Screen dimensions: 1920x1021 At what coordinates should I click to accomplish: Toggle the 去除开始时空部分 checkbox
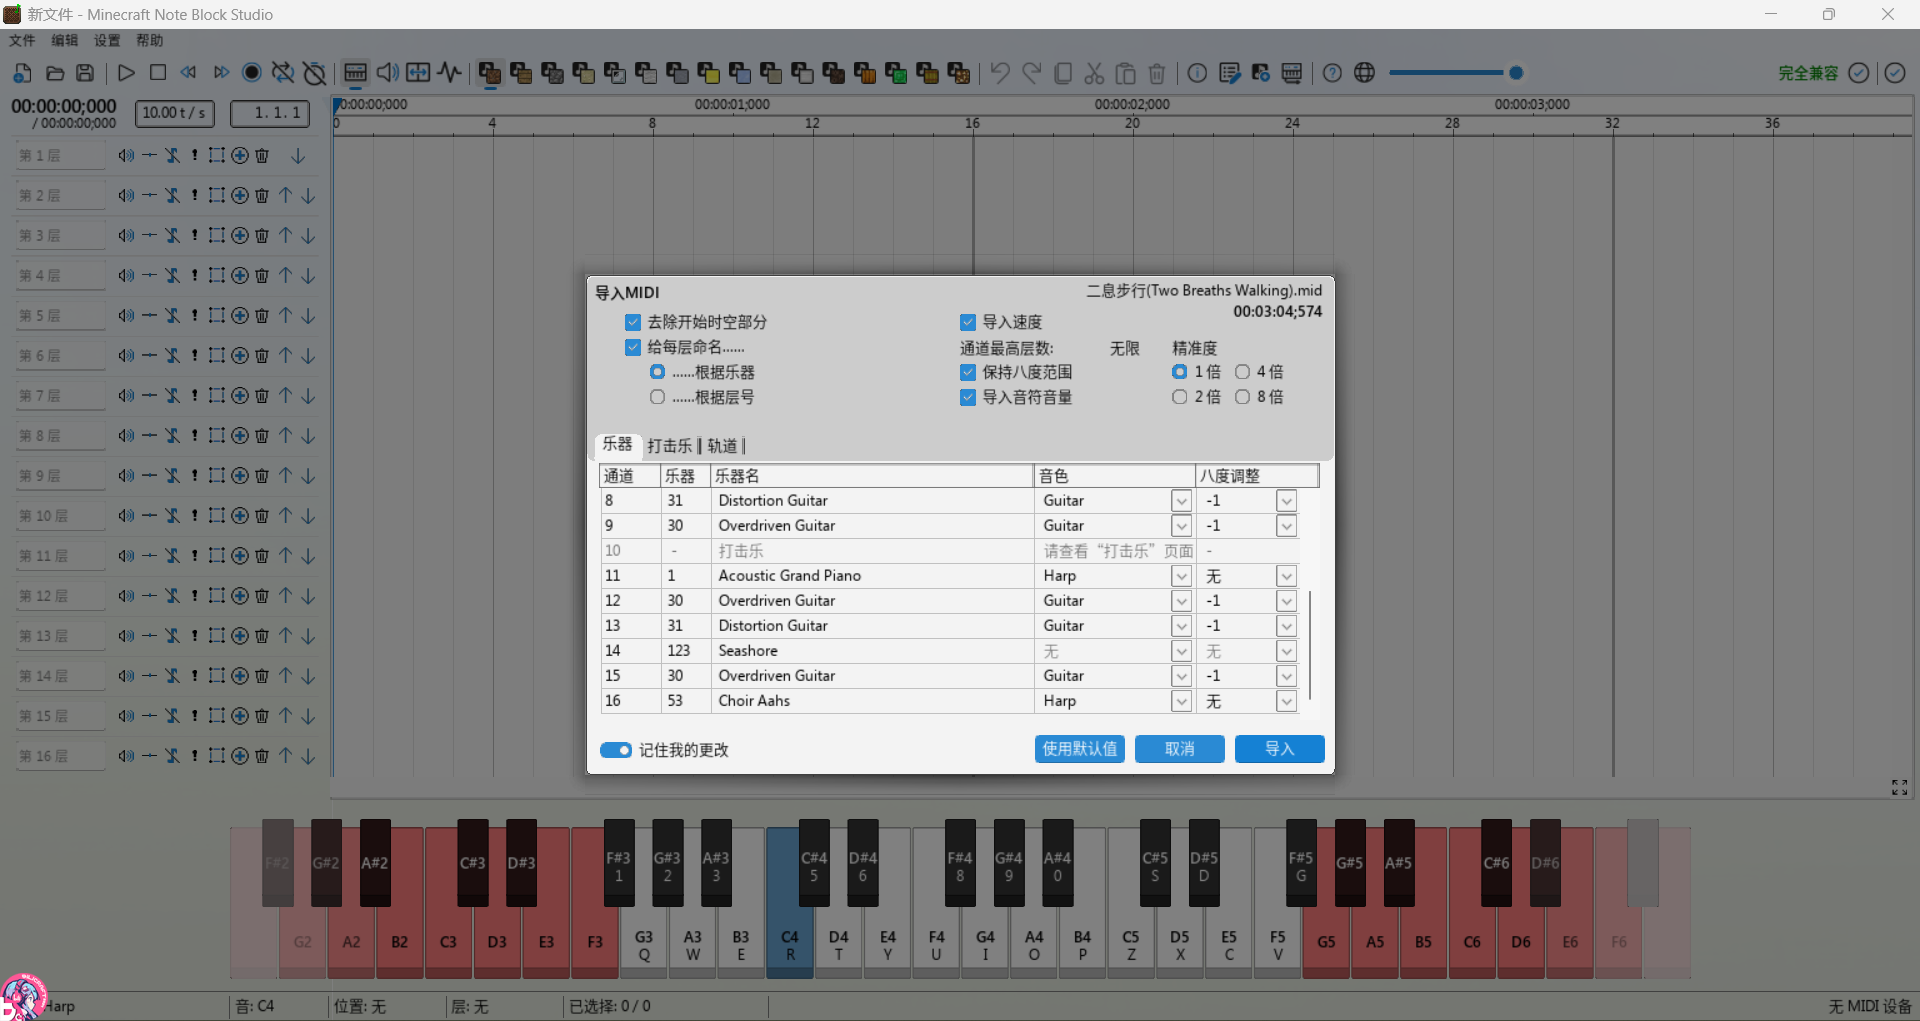tap(632, 322)
